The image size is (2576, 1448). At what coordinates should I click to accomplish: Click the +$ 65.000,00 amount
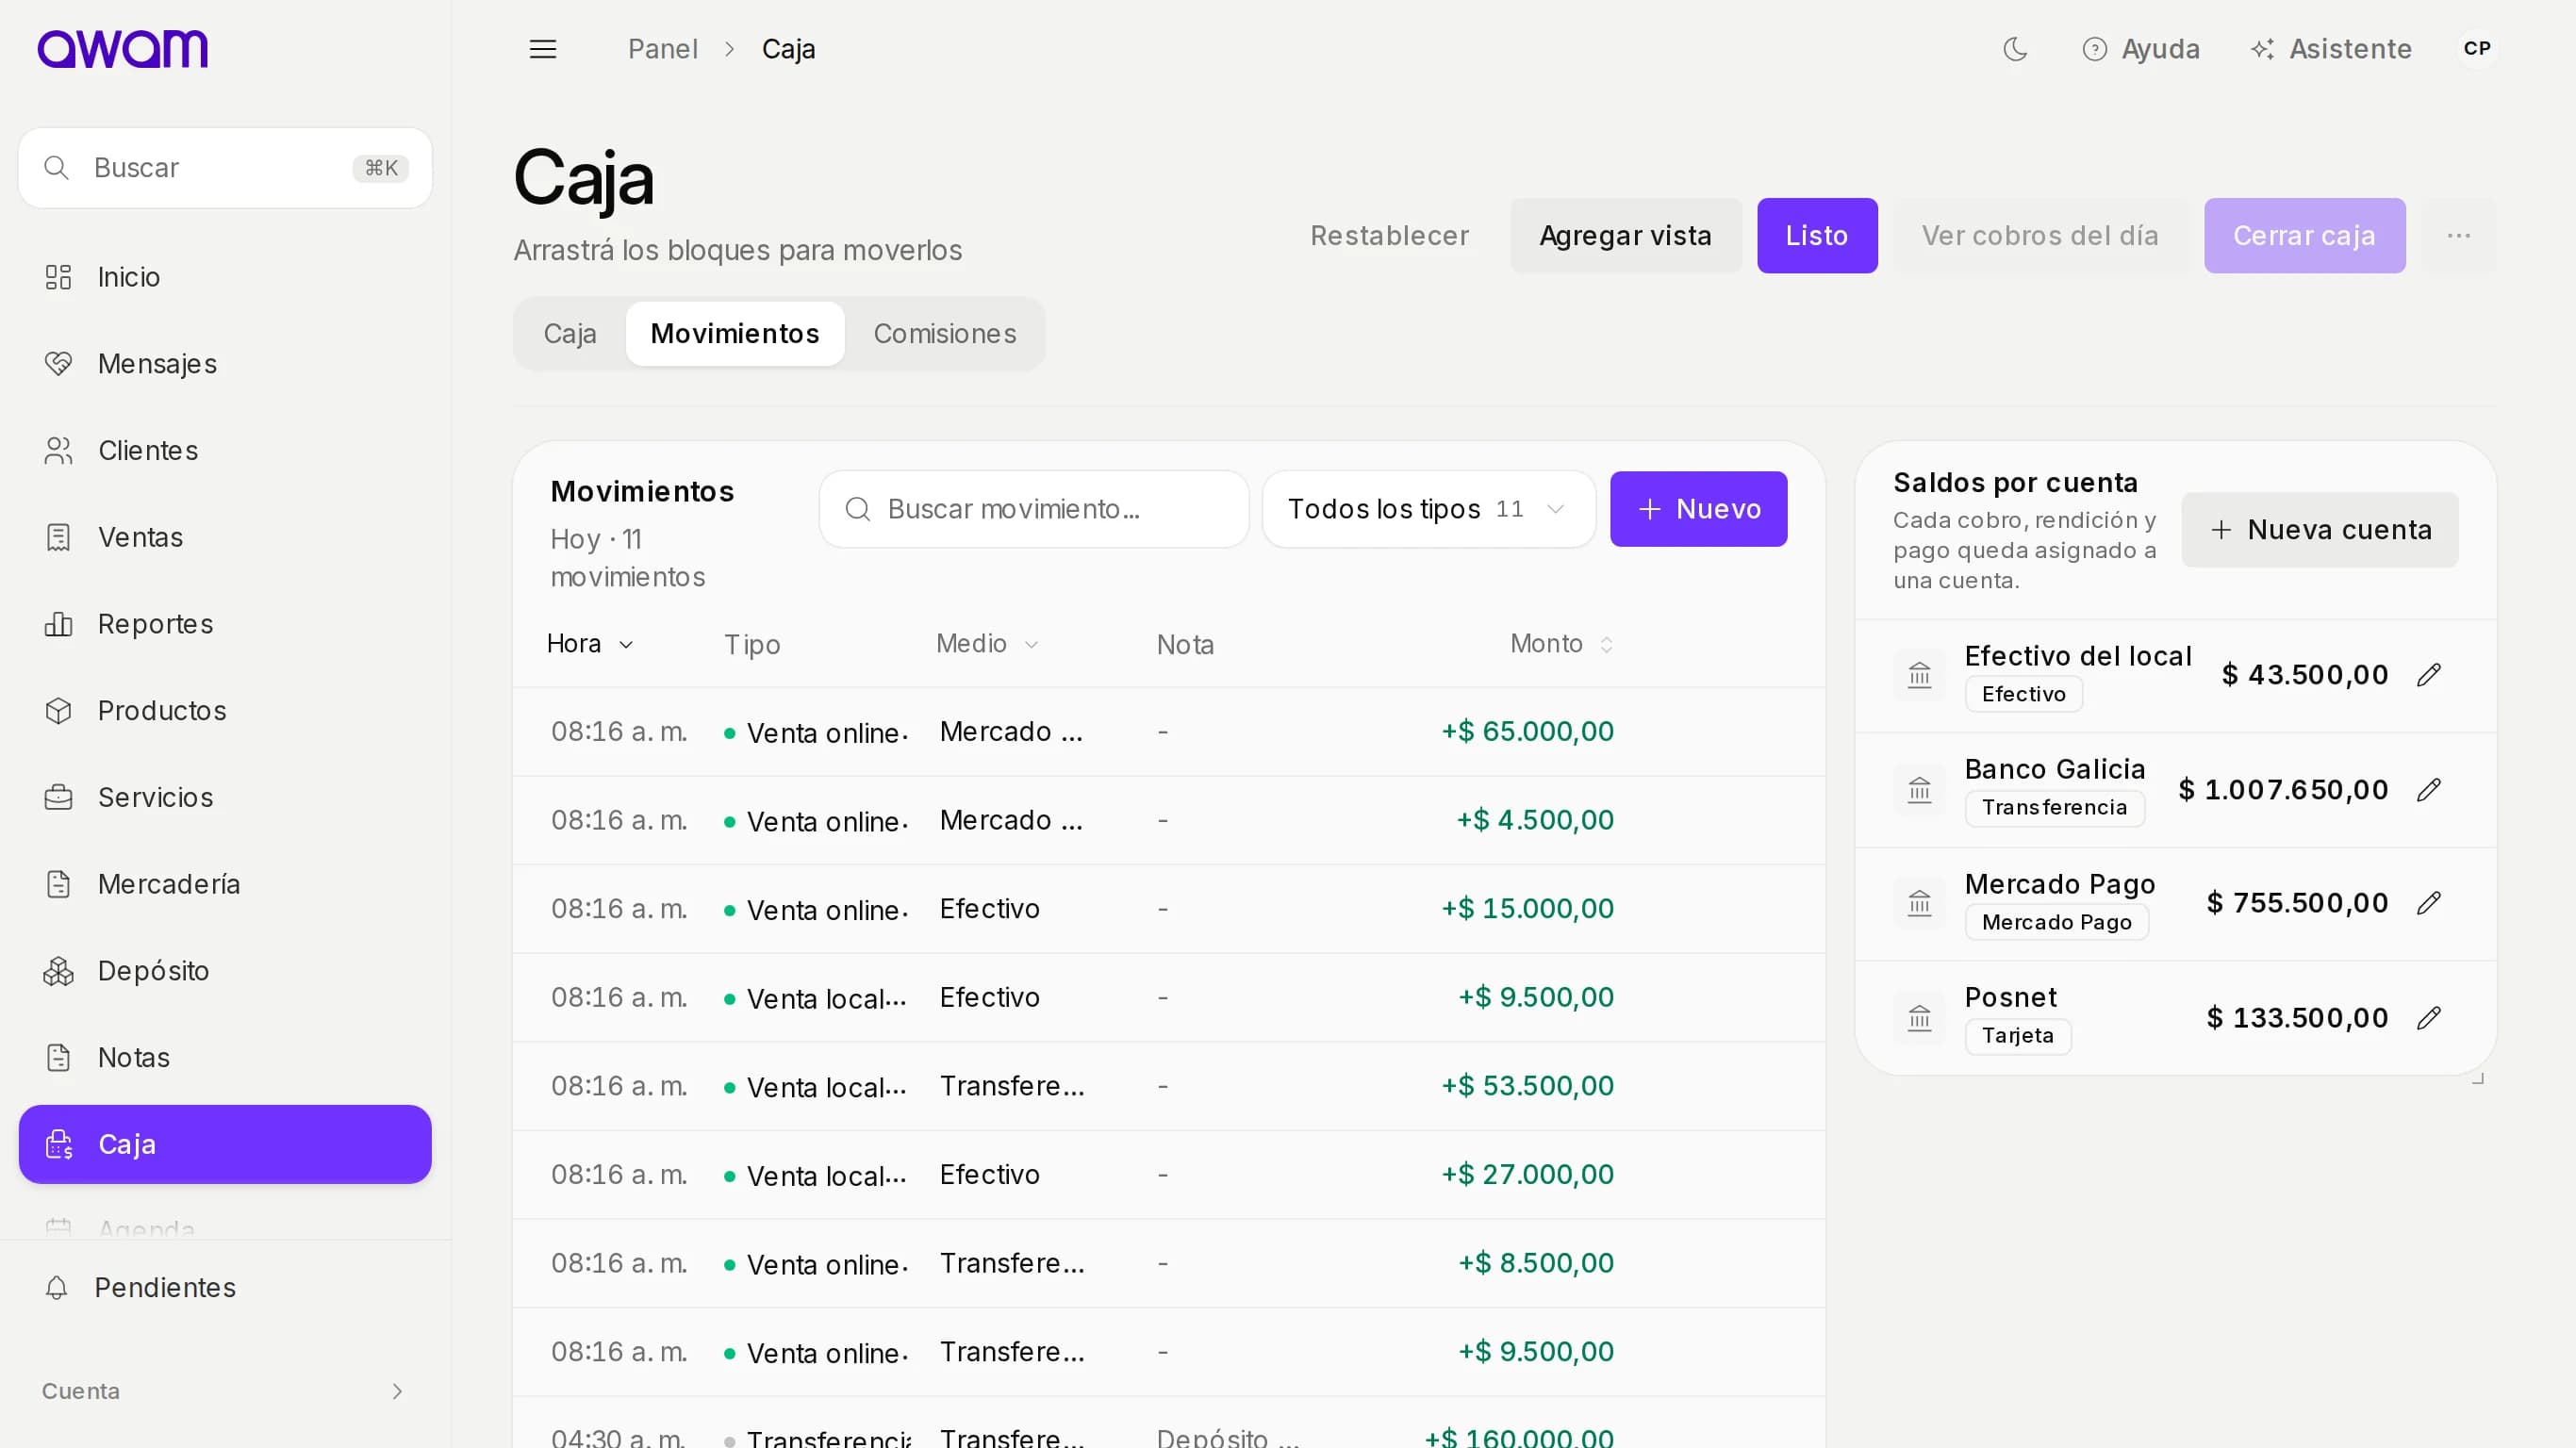[1527, 732]
